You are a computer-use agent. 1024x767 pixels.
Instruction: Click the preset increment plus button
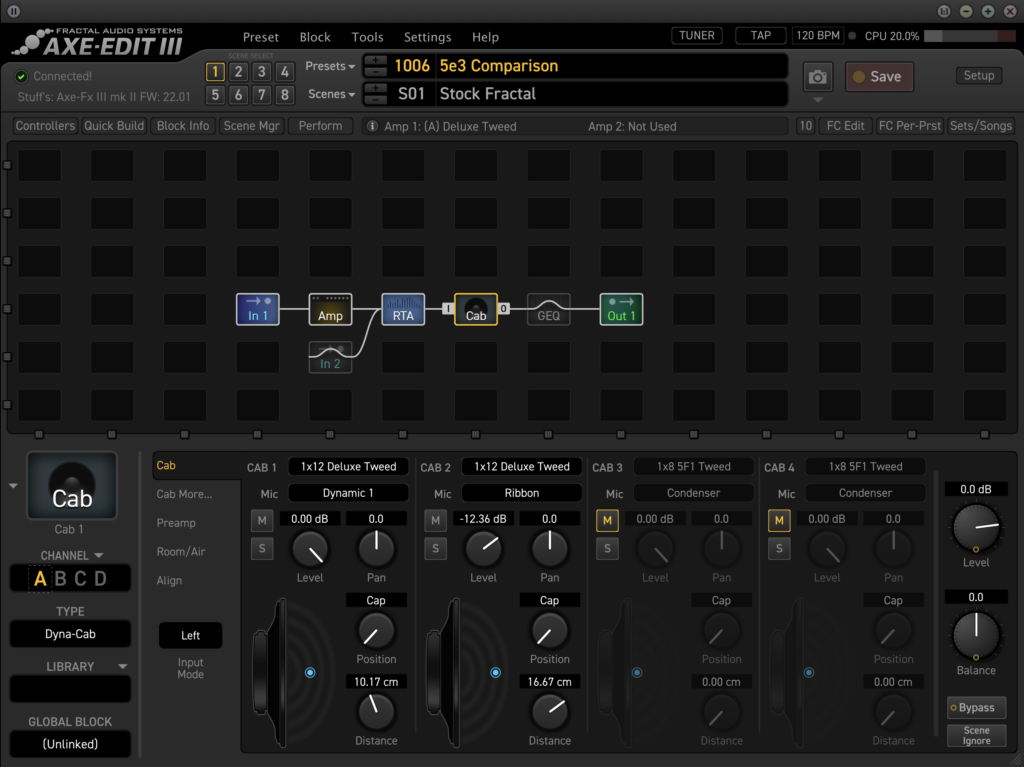(x=375, y=61)
